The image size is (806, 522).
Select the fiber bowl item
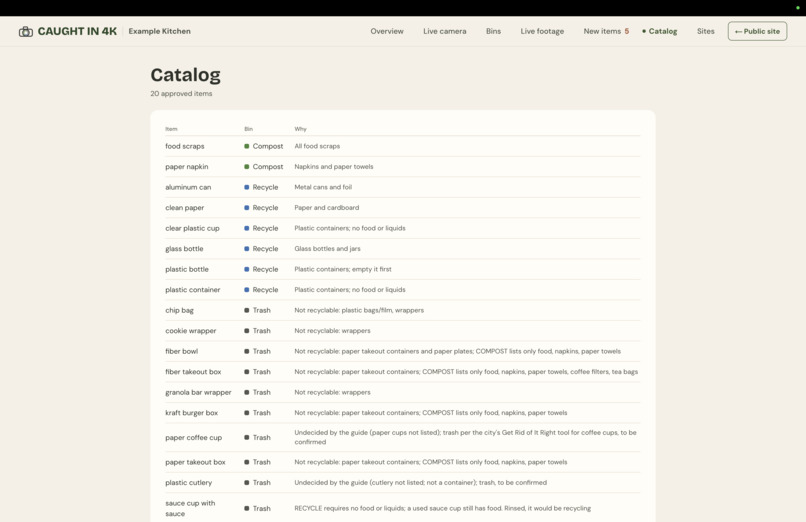pos(181,352)
